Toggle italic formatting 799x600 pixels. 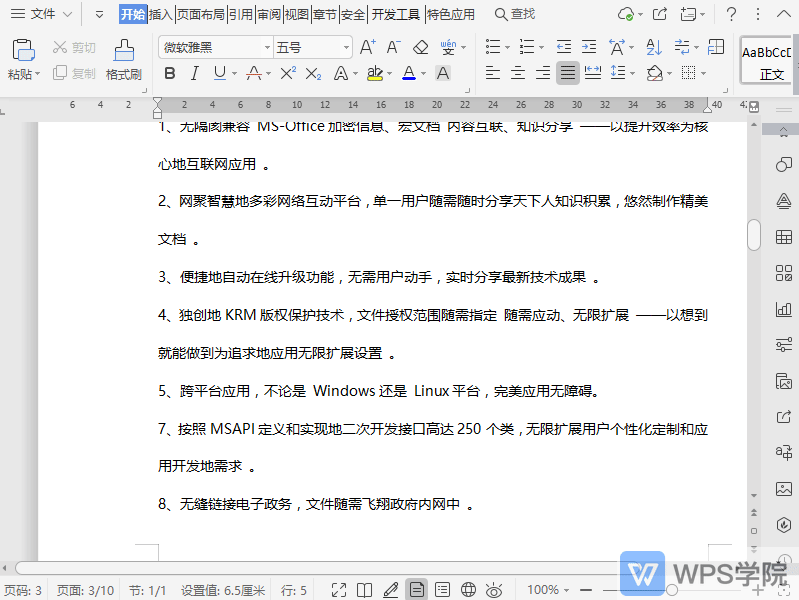coord(195,73)
